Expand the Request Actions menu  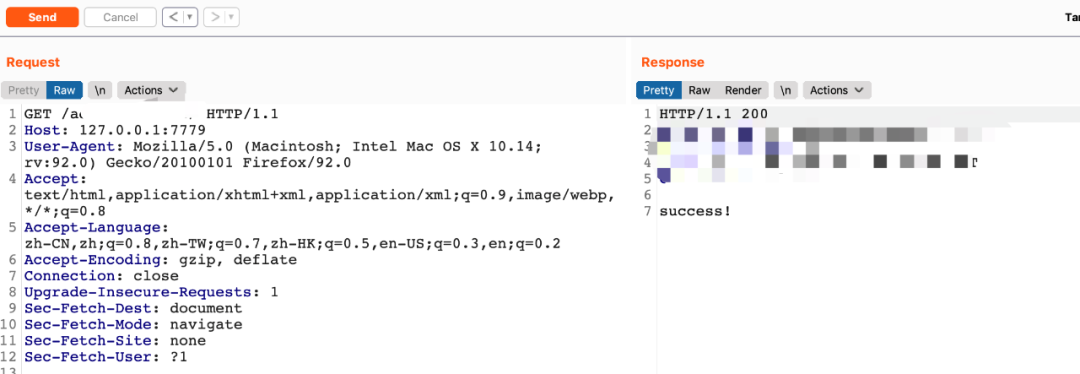click(151, 90)
